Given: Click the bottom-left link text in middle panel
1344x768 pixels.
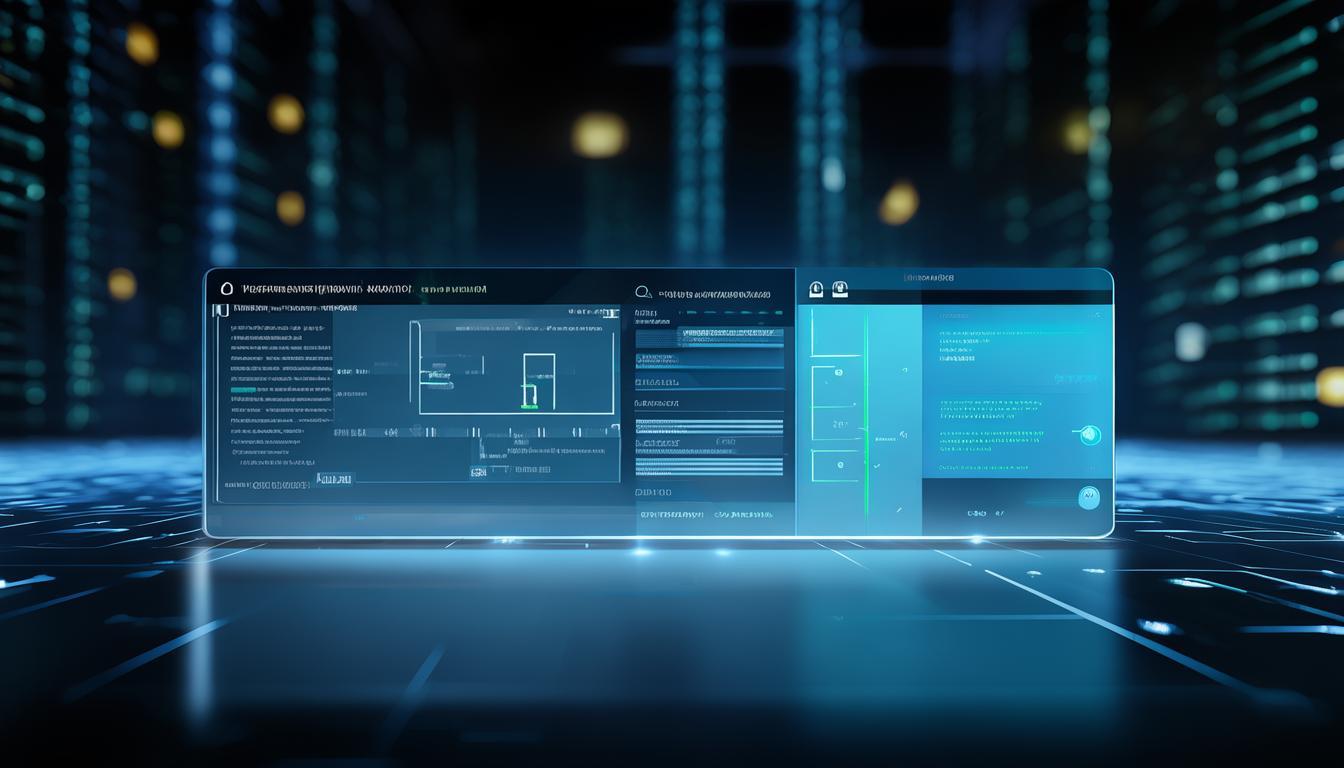Looking at the screenshot, I should pyautogui.click(x=671, y=515).
